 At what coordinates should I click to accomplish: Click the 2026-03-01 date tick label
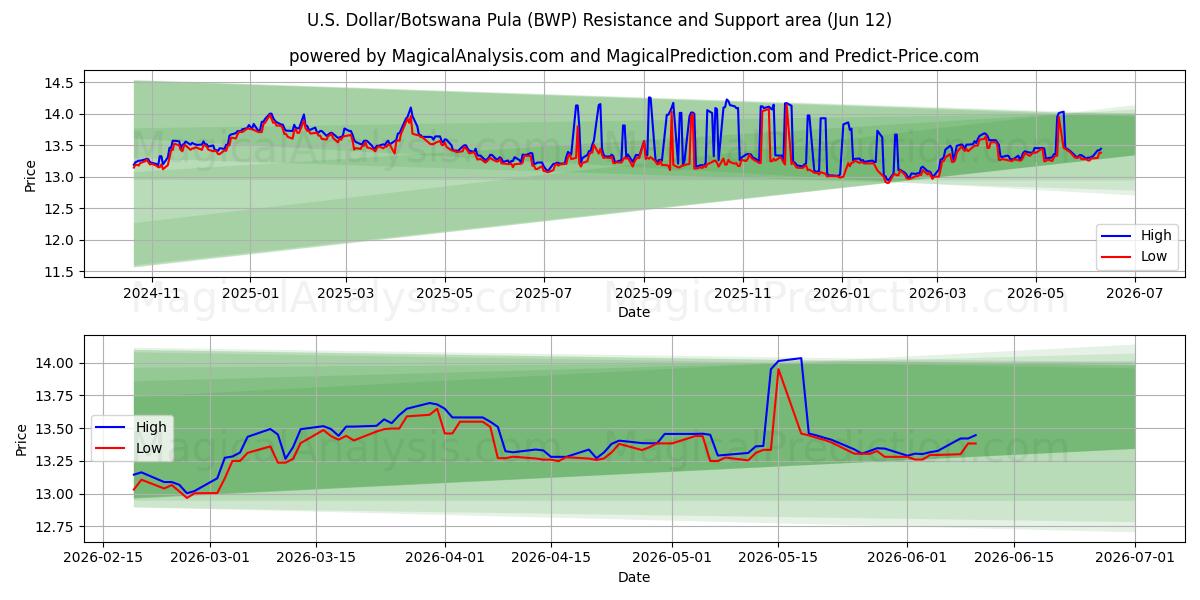click(x=210, y=558)
